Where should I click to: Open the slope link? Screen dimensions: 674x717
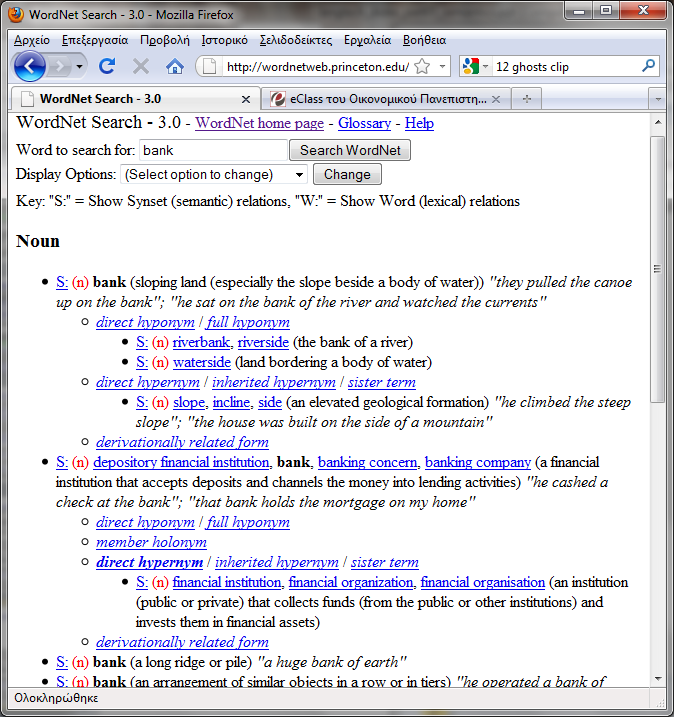189,402
